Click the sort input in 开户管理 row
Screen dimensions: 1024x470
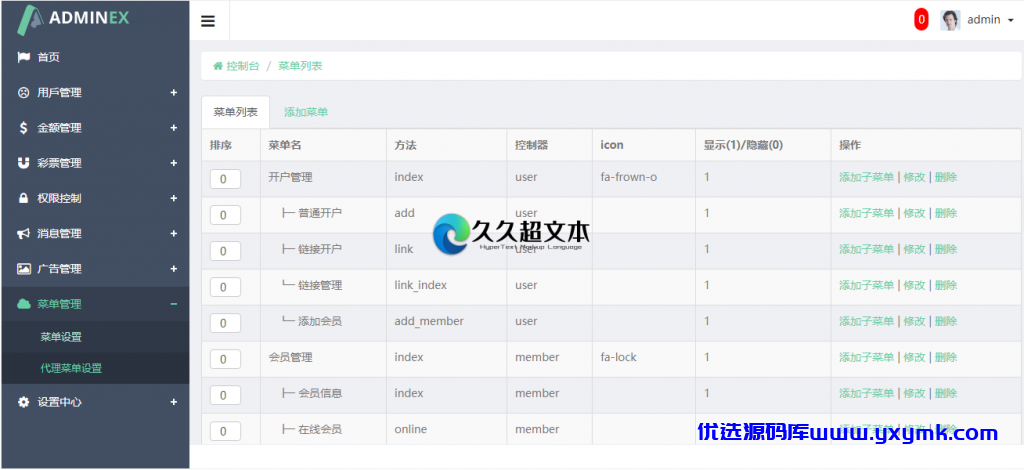225,179
